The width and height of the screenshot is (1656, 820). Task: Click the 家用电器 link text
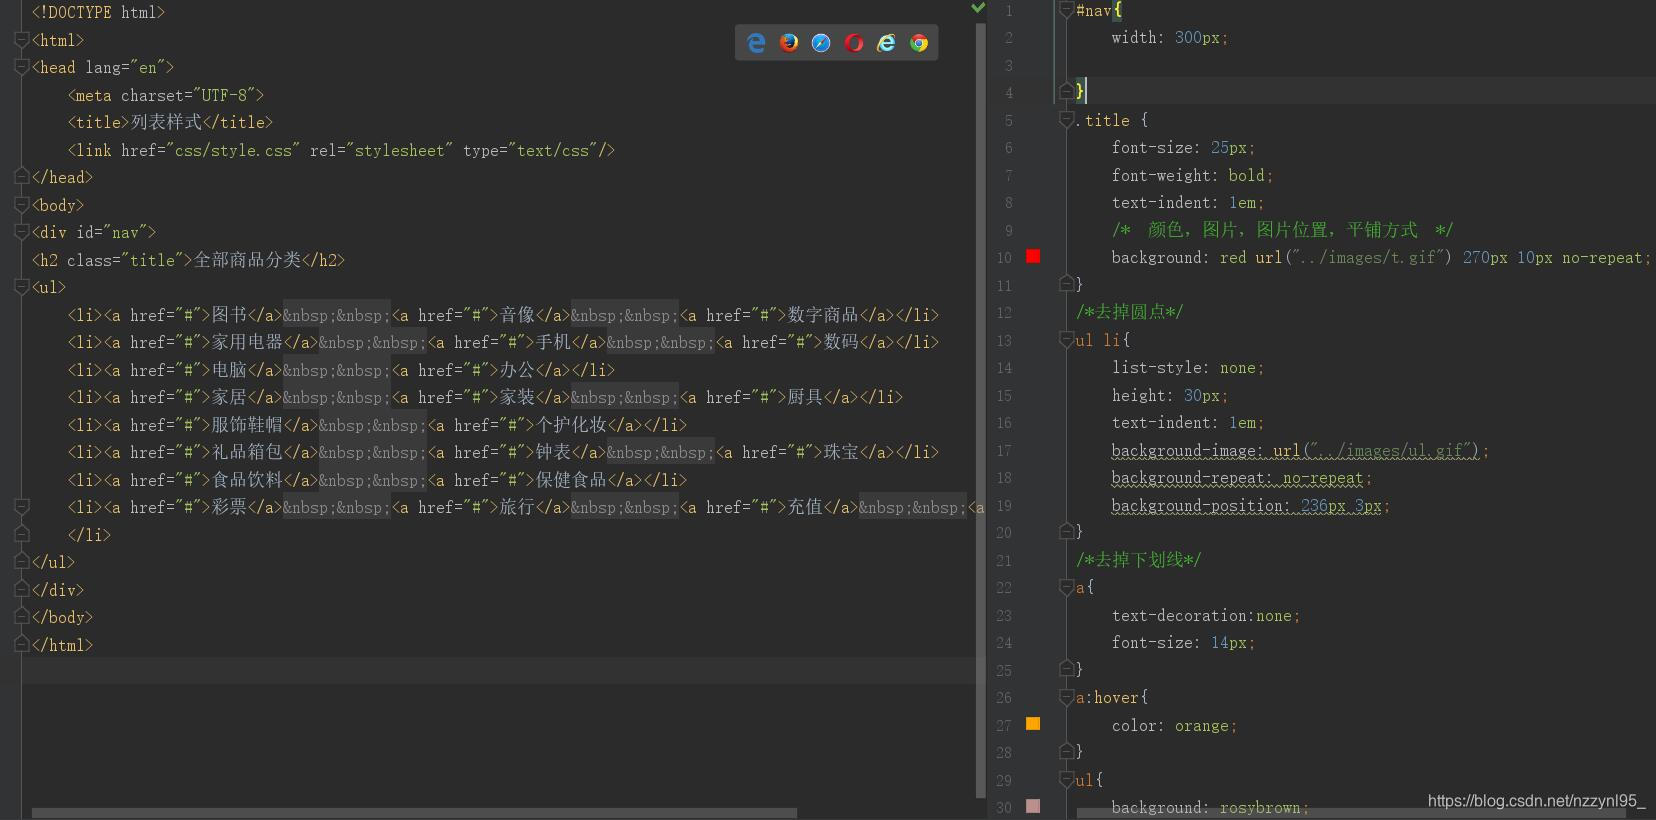point(247,342)
